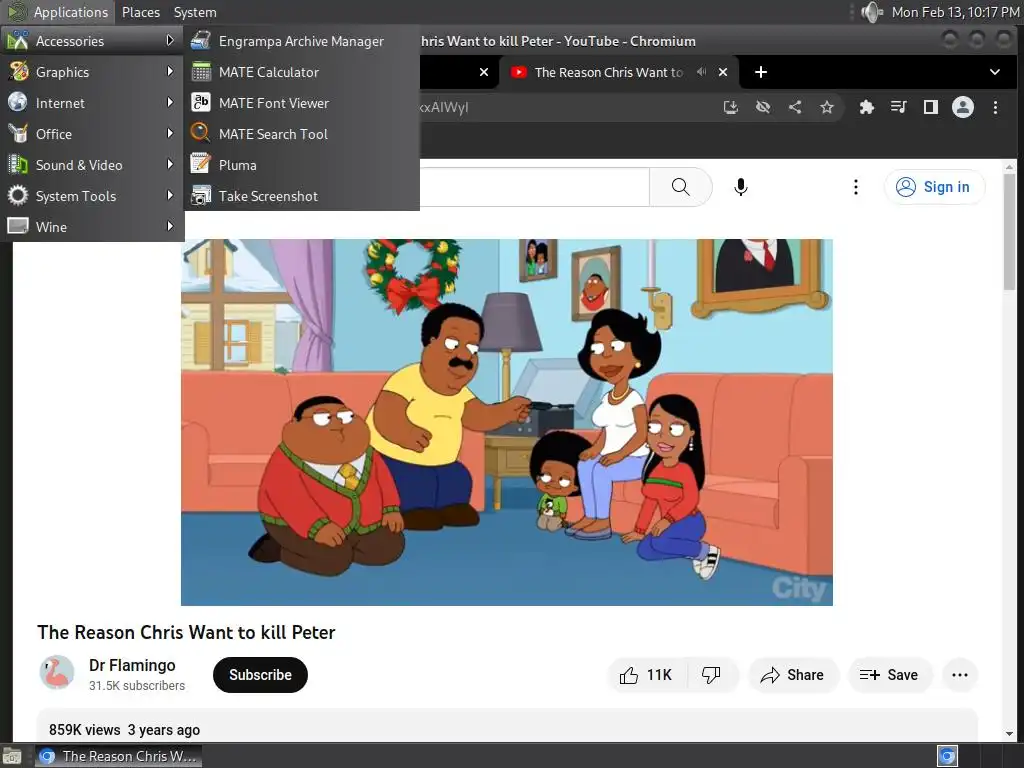The height and width of the screenshot is (768, 1024).
Task: Open more actions ellipsis under video
Action: 960,675
